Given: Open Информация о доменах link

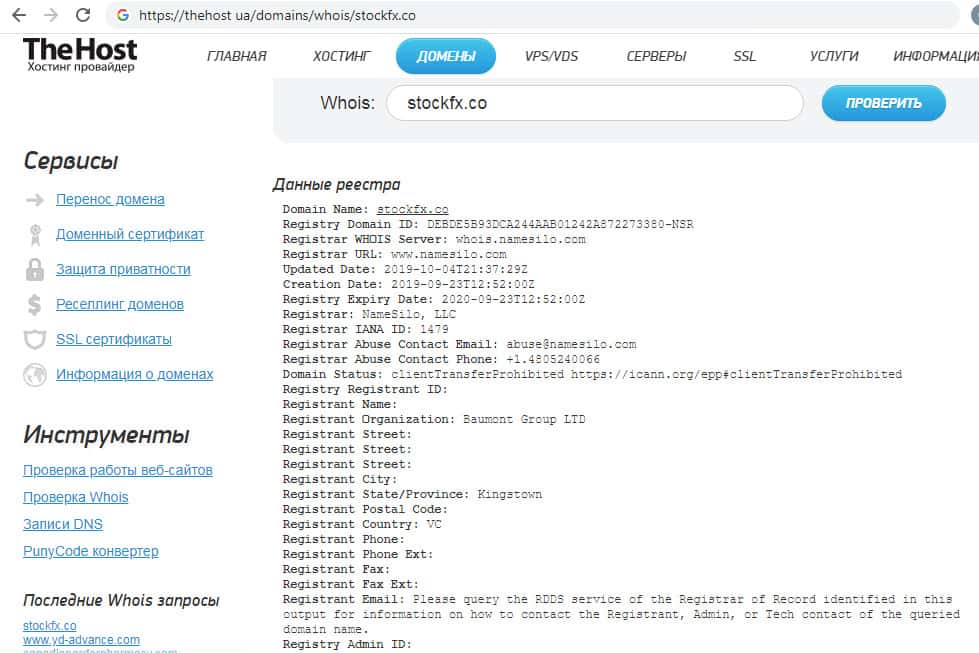Looking at the screenshot, I should tap(134, 374).
